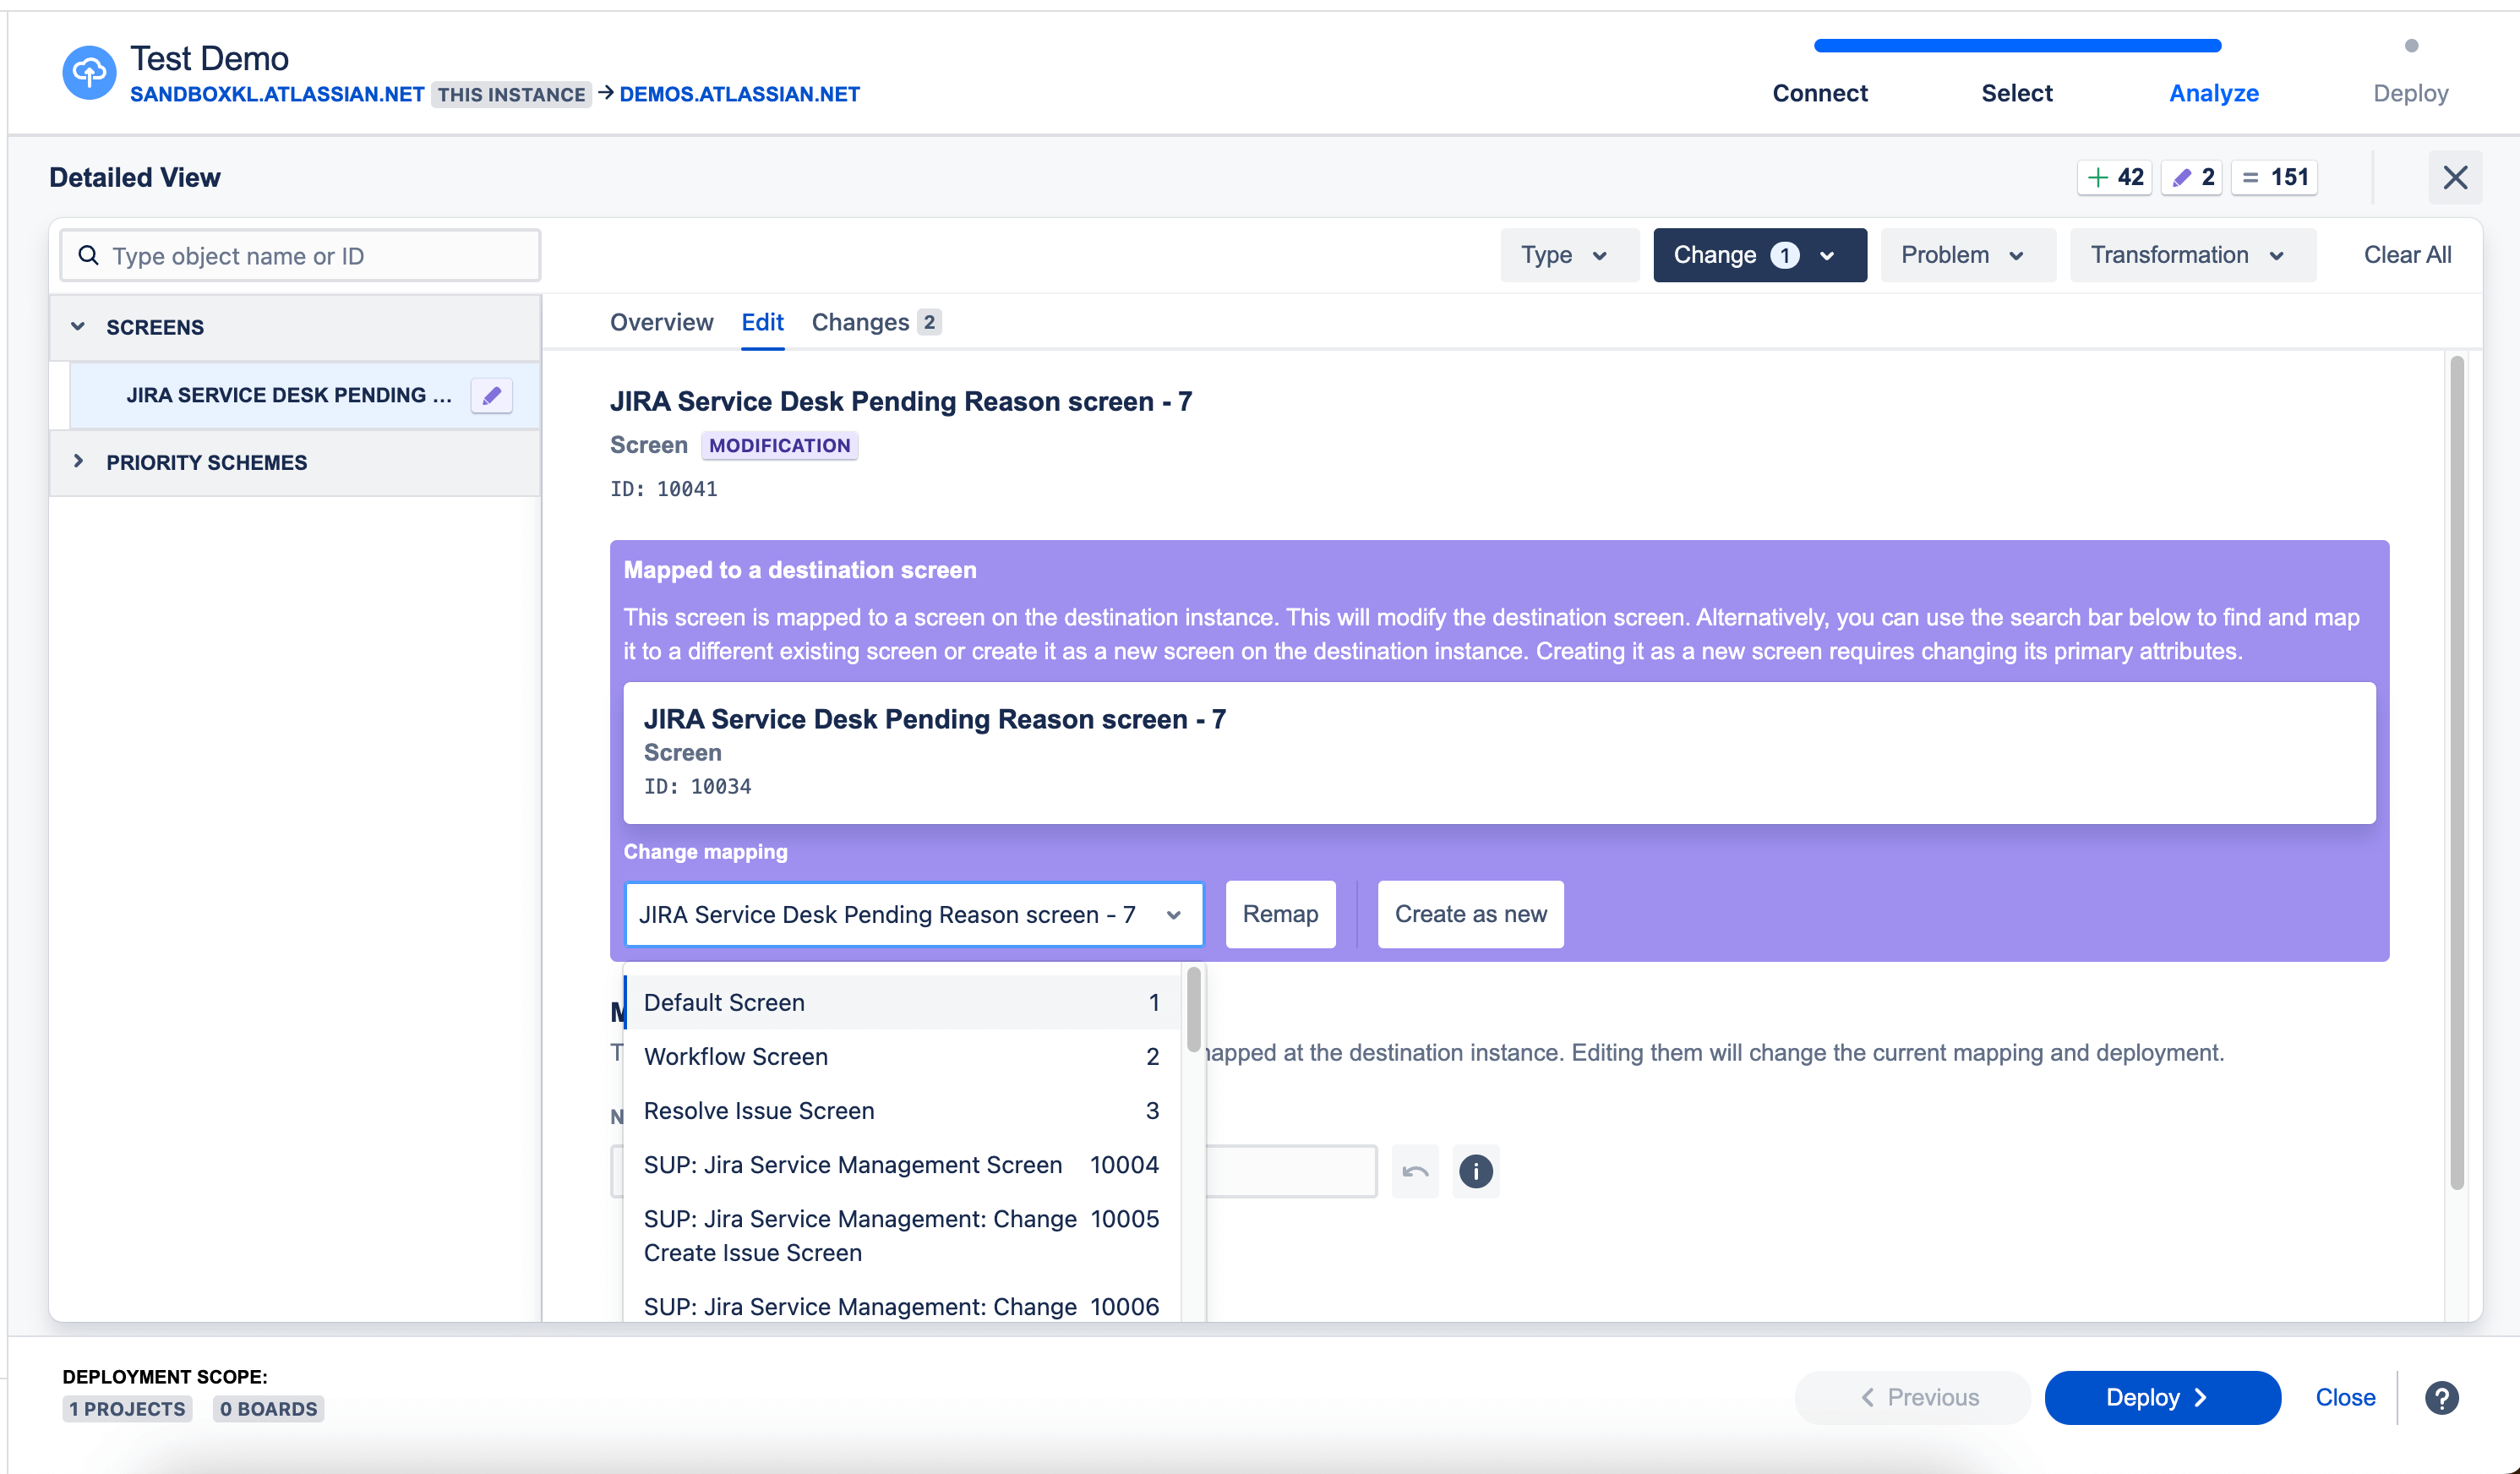Viewport: 2520px width, 1474px height.
Task: Open the Change filter dropdown
Action: (x=1759, y=255)
